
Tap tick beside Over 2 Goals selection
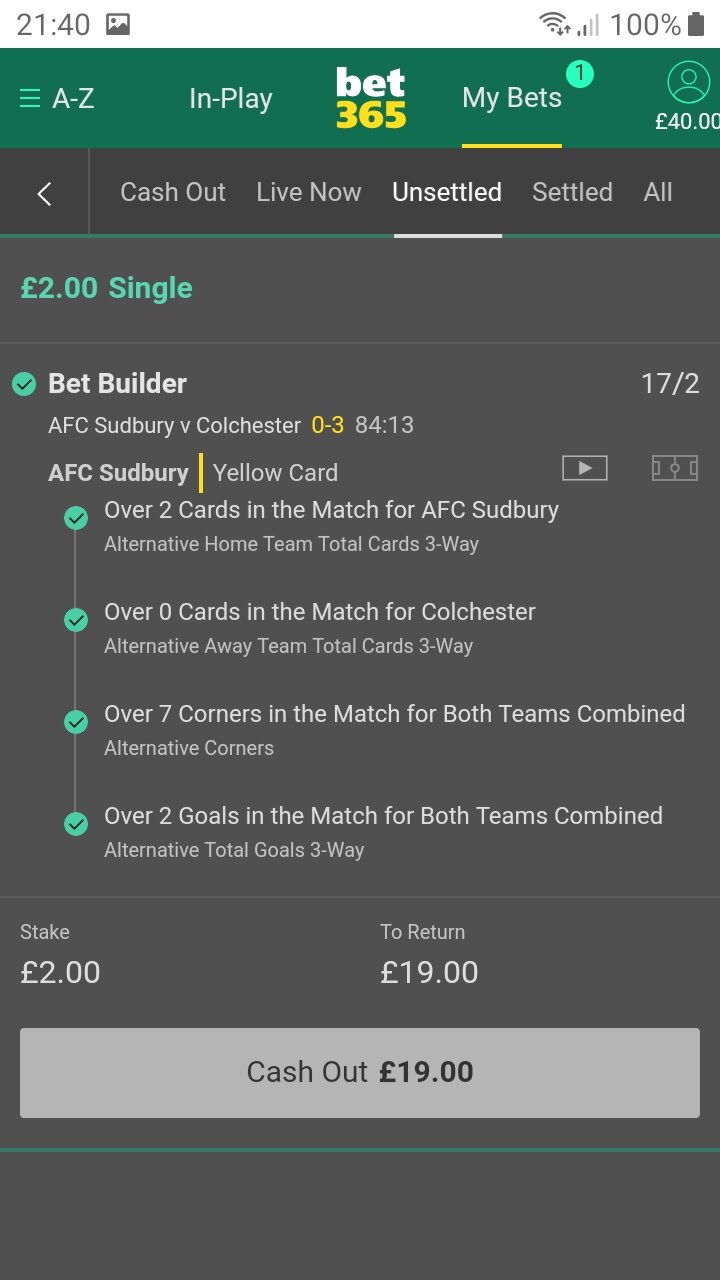(x=76, y=824)
